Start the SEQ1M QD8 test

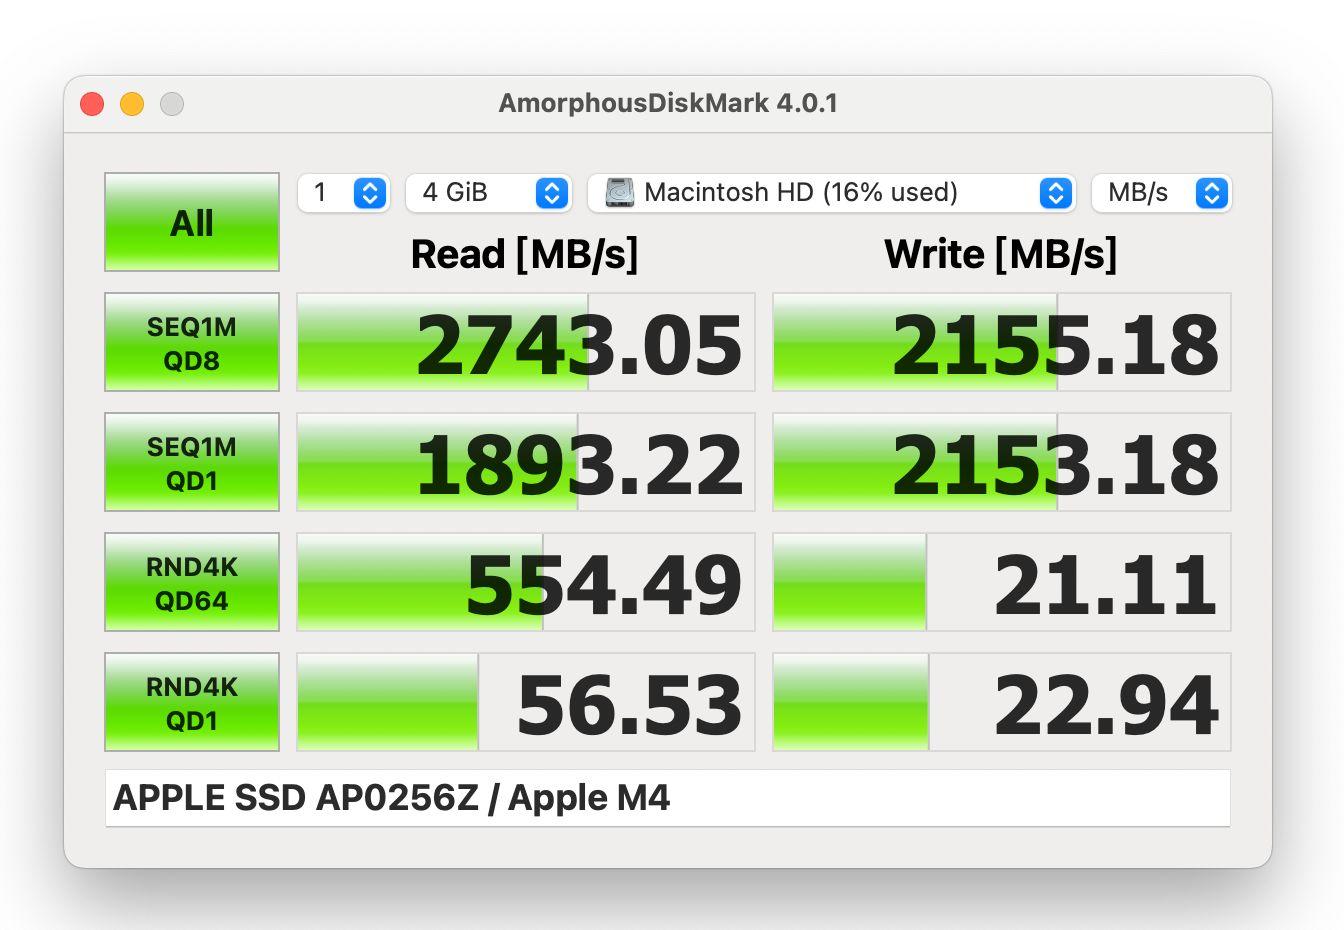[x=191, y=342]
